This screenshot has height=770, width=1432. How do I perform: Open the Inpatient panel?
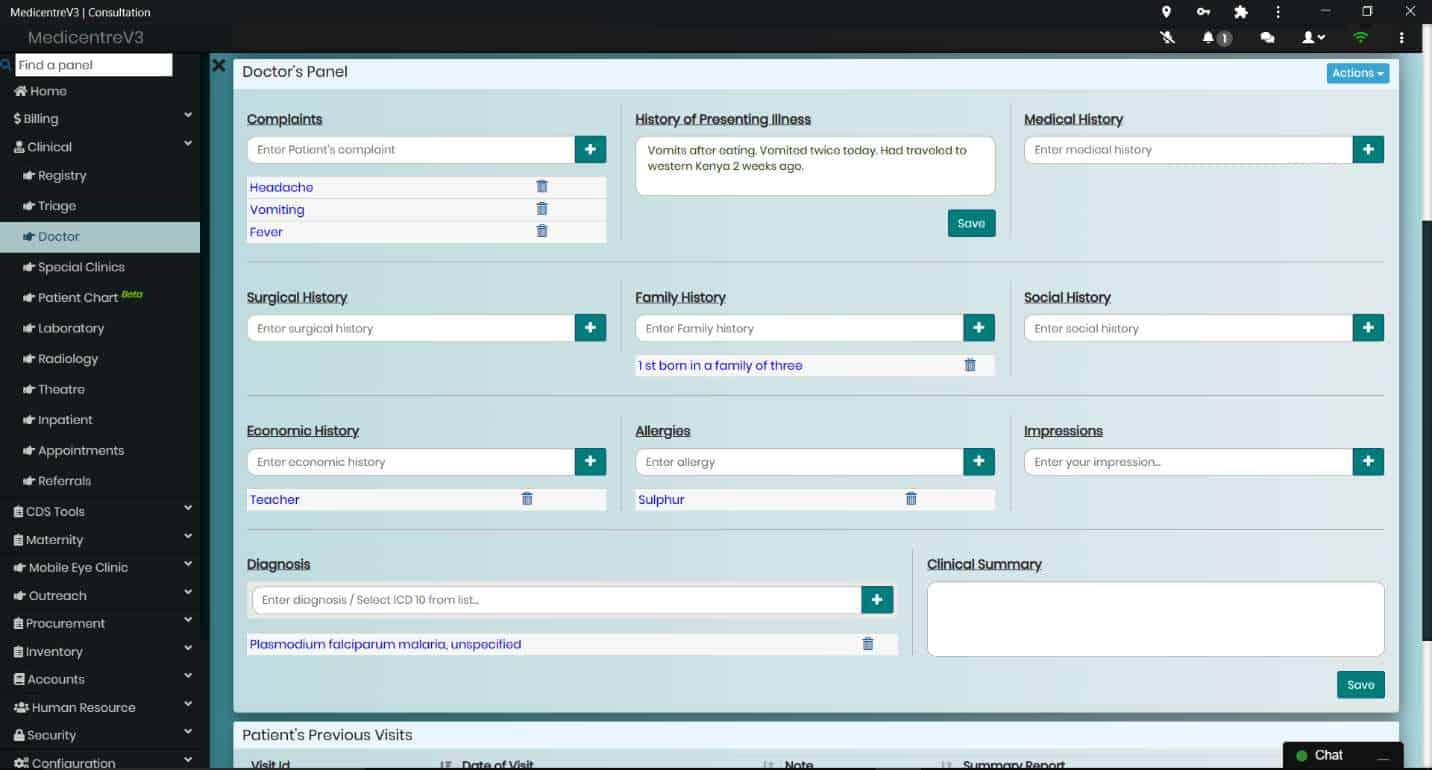pyautogui.click(x=57, y=419)
